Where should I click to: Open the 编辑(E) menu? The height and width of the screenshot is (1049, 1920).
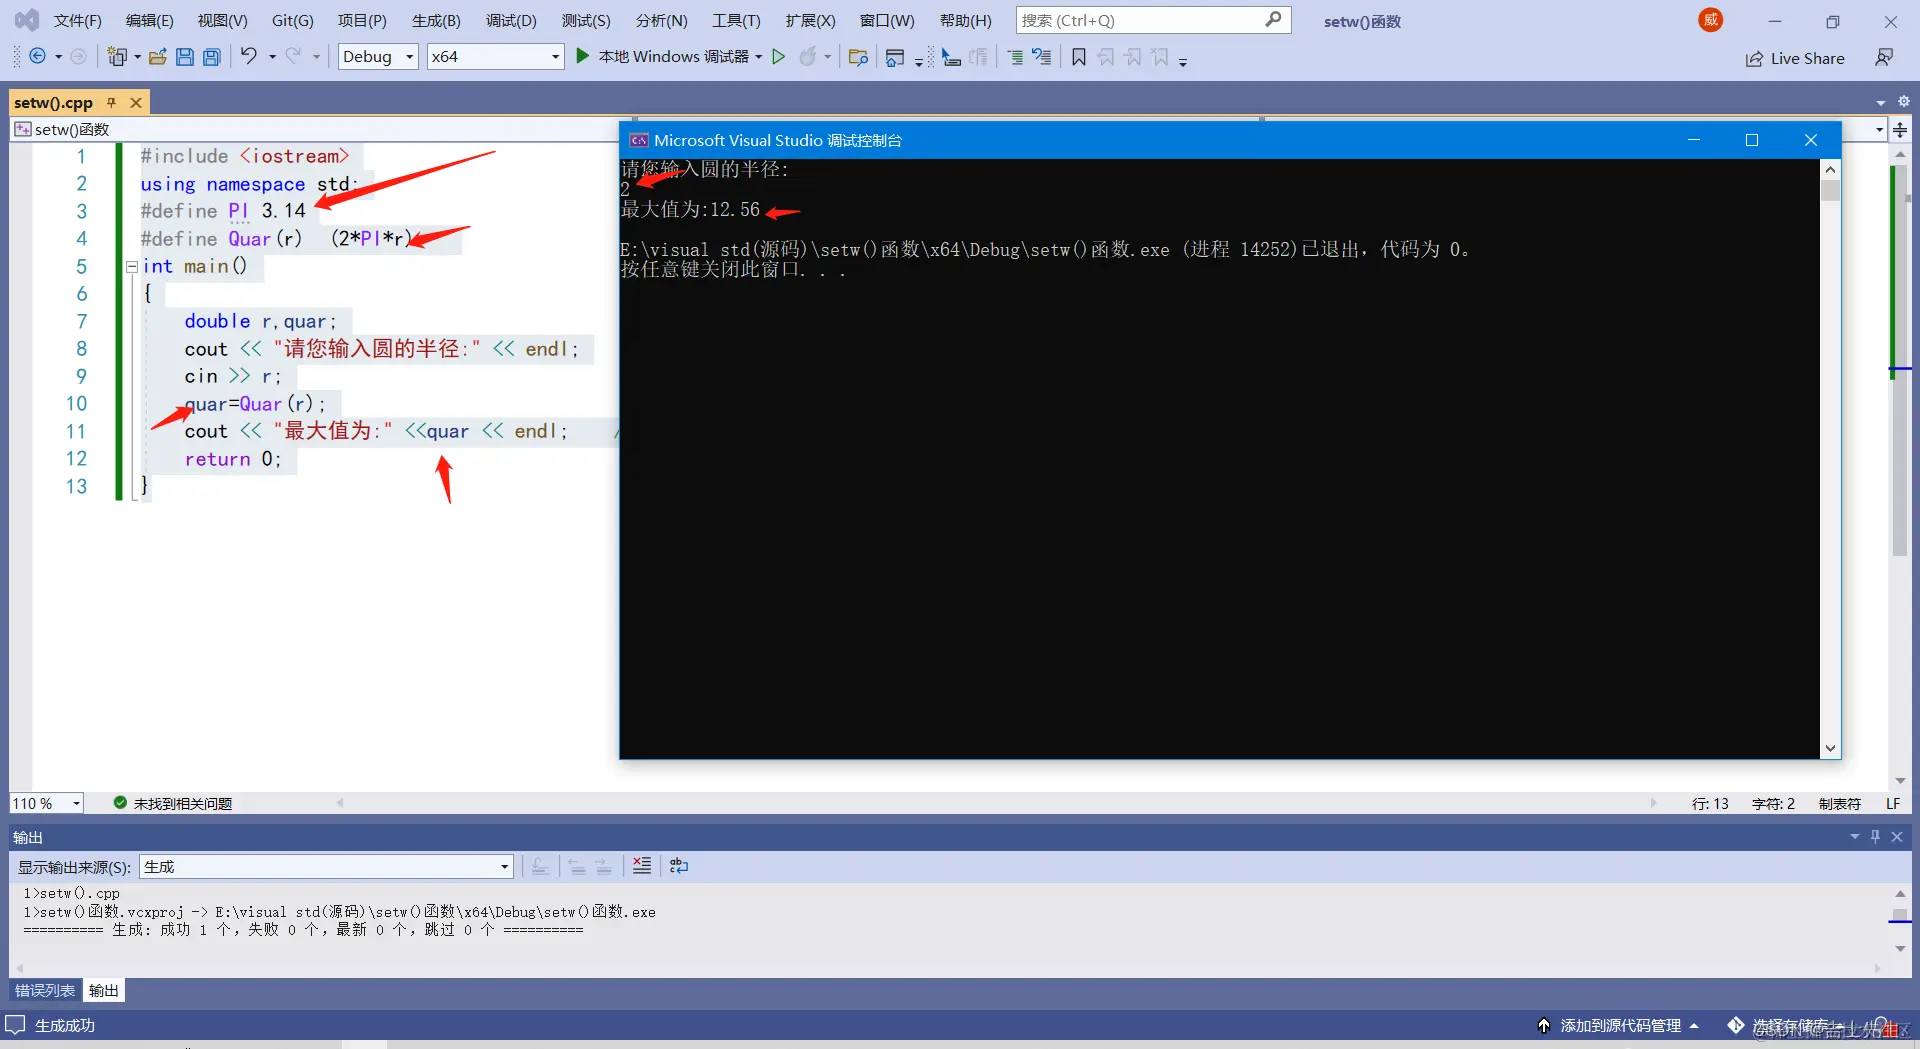pos(149,20)
